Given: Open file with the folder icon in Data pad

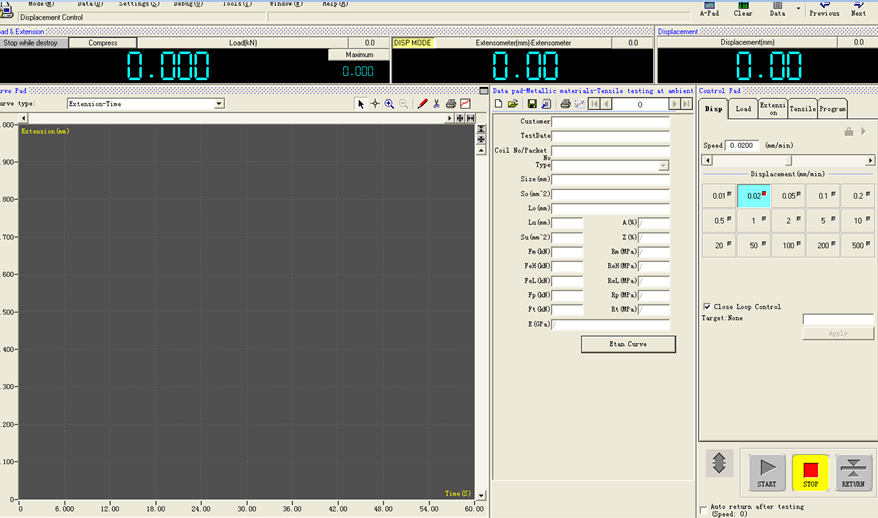Looking at the screenshot, I should click(x=512, y=104).
